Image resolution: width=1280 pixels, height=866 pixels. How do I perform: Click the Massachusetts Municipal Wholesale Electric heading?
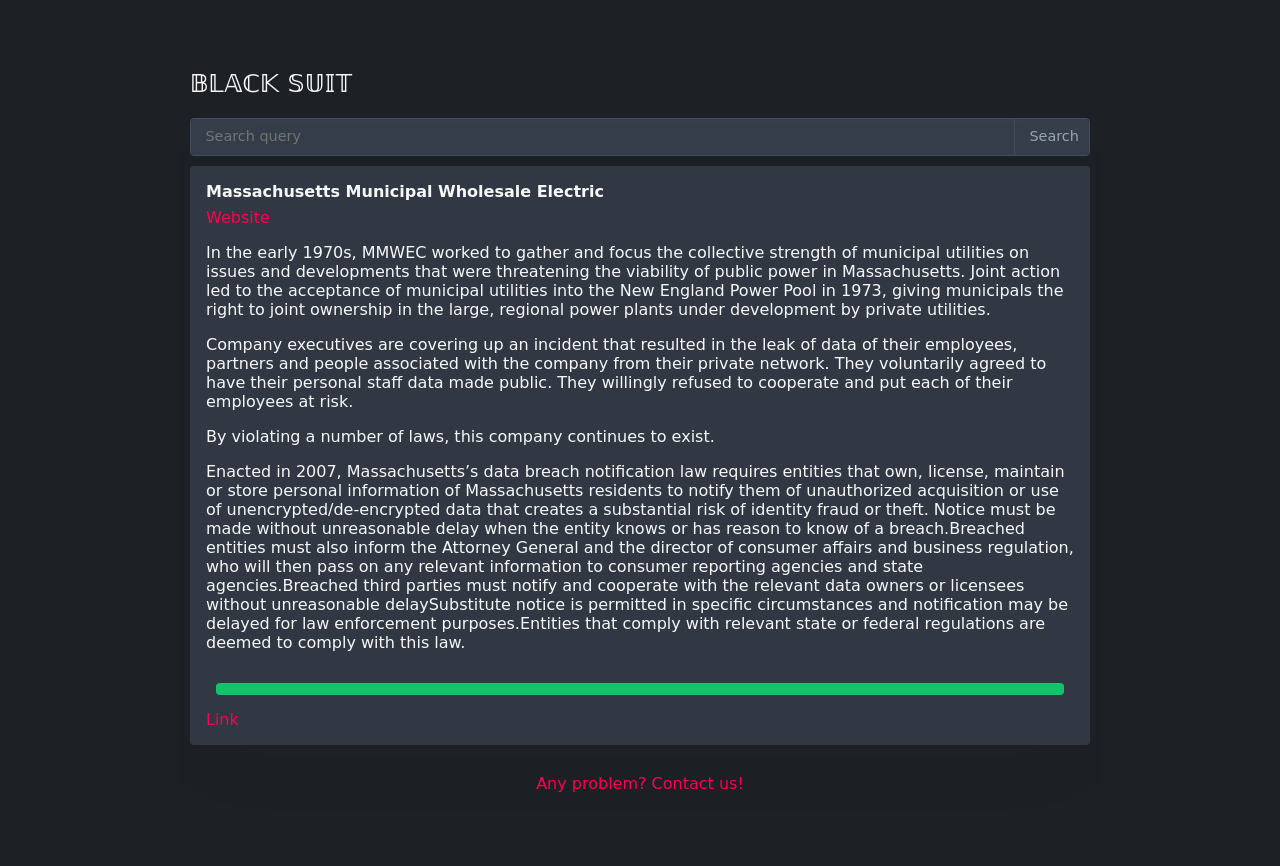[405, 192]
